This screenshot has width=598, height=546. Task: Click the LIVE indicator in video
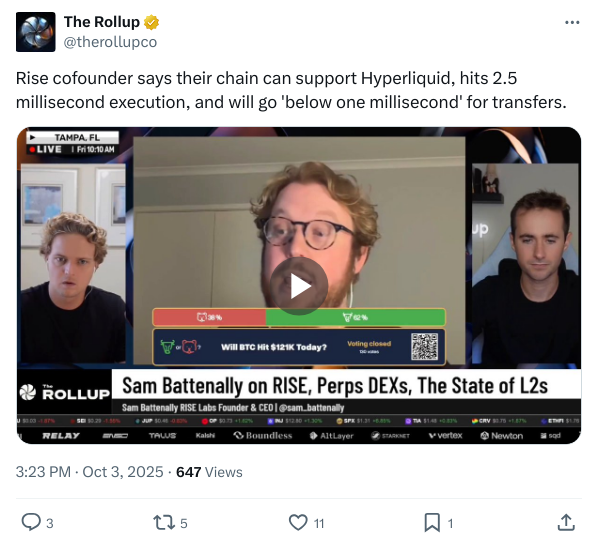tap(46, 149)
